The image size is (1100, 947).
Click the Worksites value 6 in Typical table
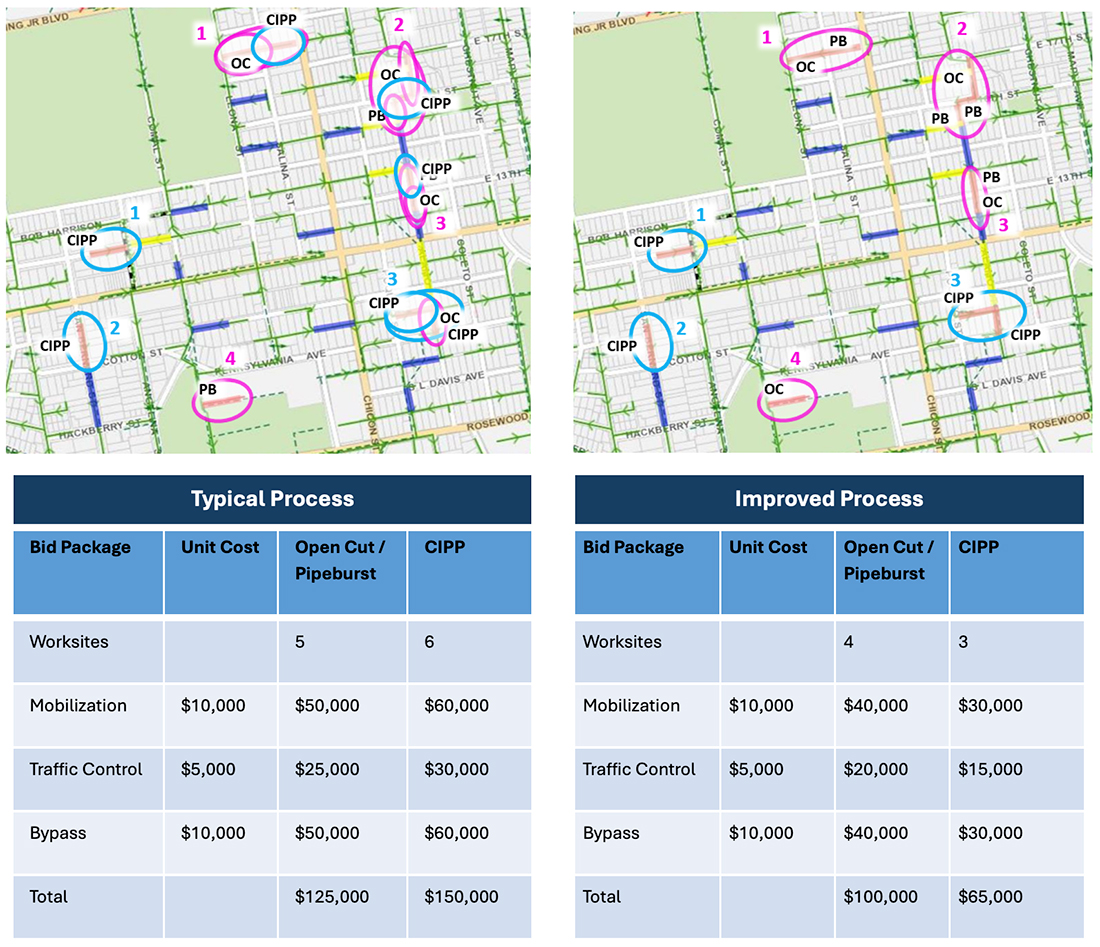point(430,642)
